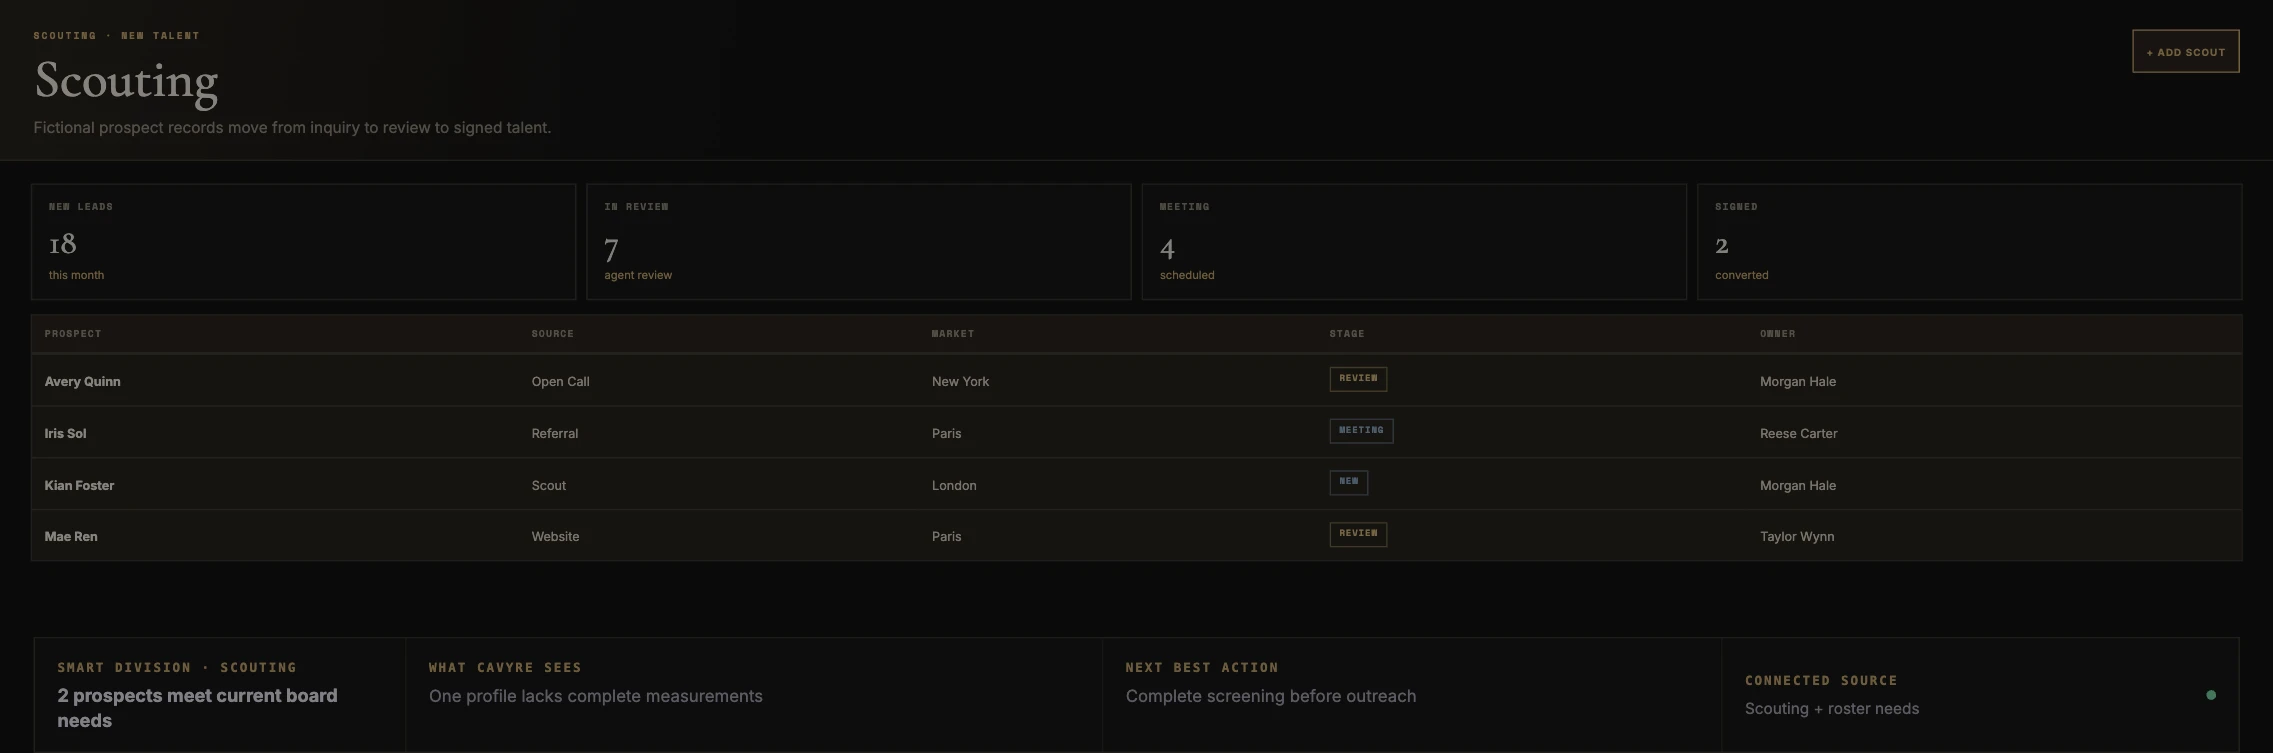The height and width of the screenshot is (753, 2273).
Task: Sort by the Market column header
Action: pos(953,334)
